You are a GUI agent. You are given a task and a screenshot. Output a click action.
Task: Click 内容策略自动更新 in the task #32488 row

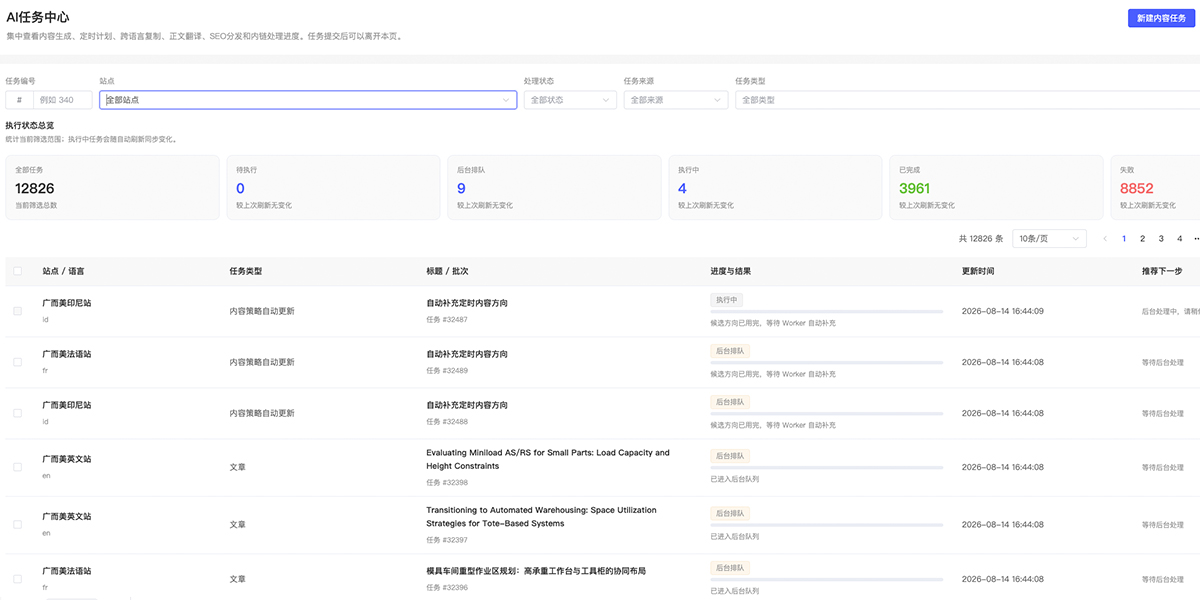(x=262, y=413)
